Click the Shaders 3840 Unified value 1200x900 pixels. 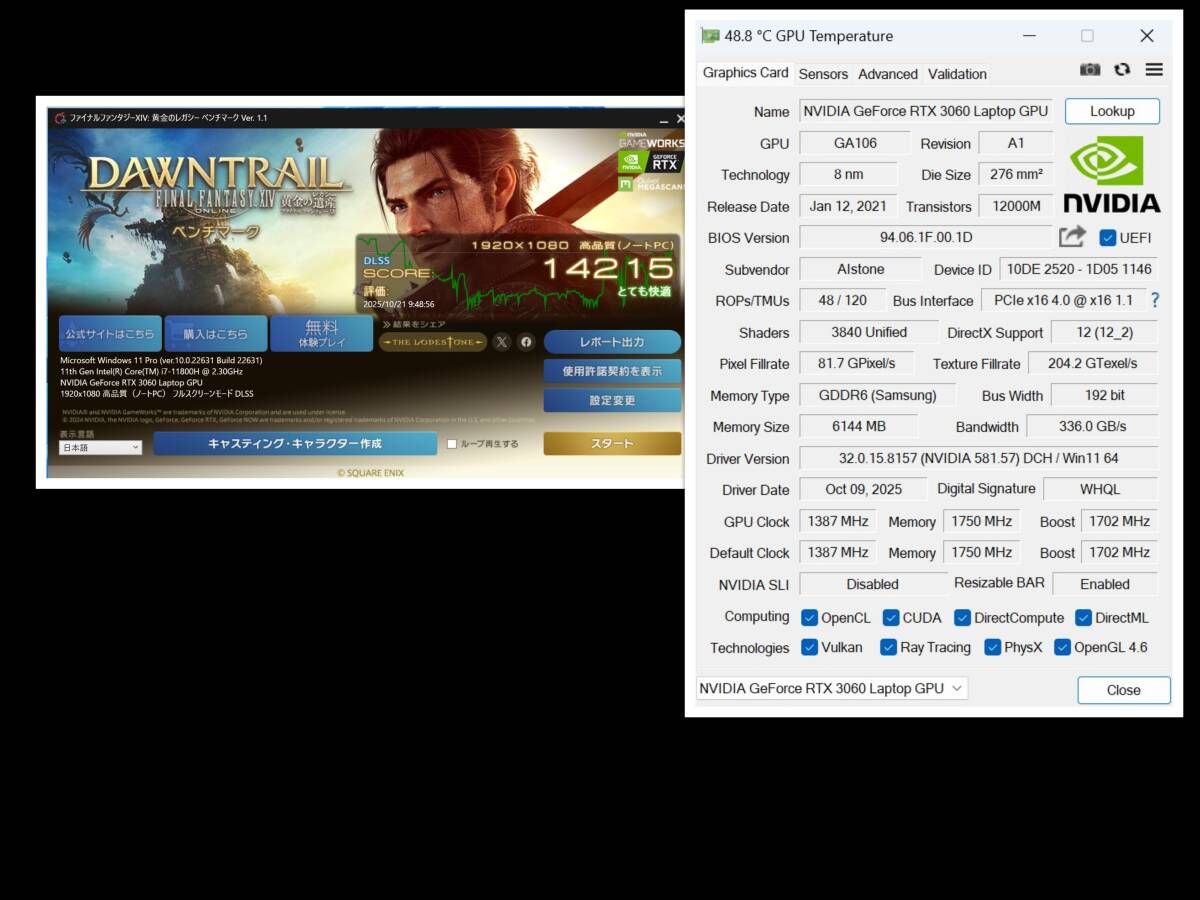(869, 332)
